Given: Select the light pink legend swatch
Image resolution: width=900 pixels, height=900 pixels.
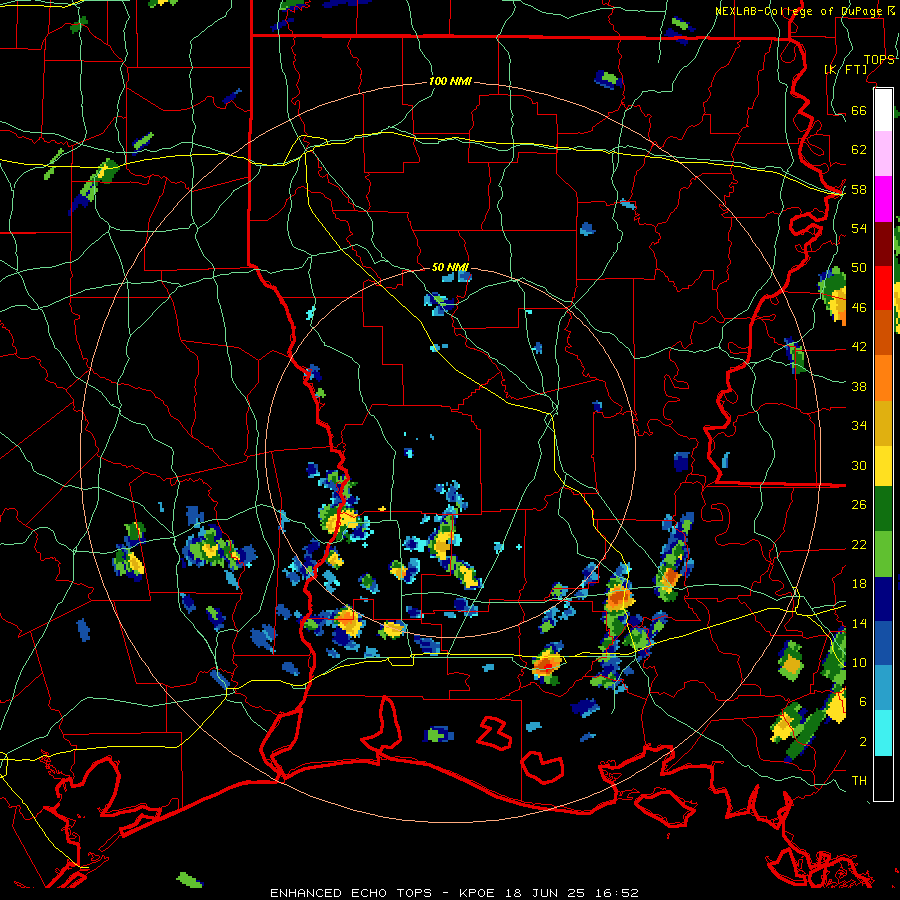Looking at the screenshot, I should pos(883,153).
